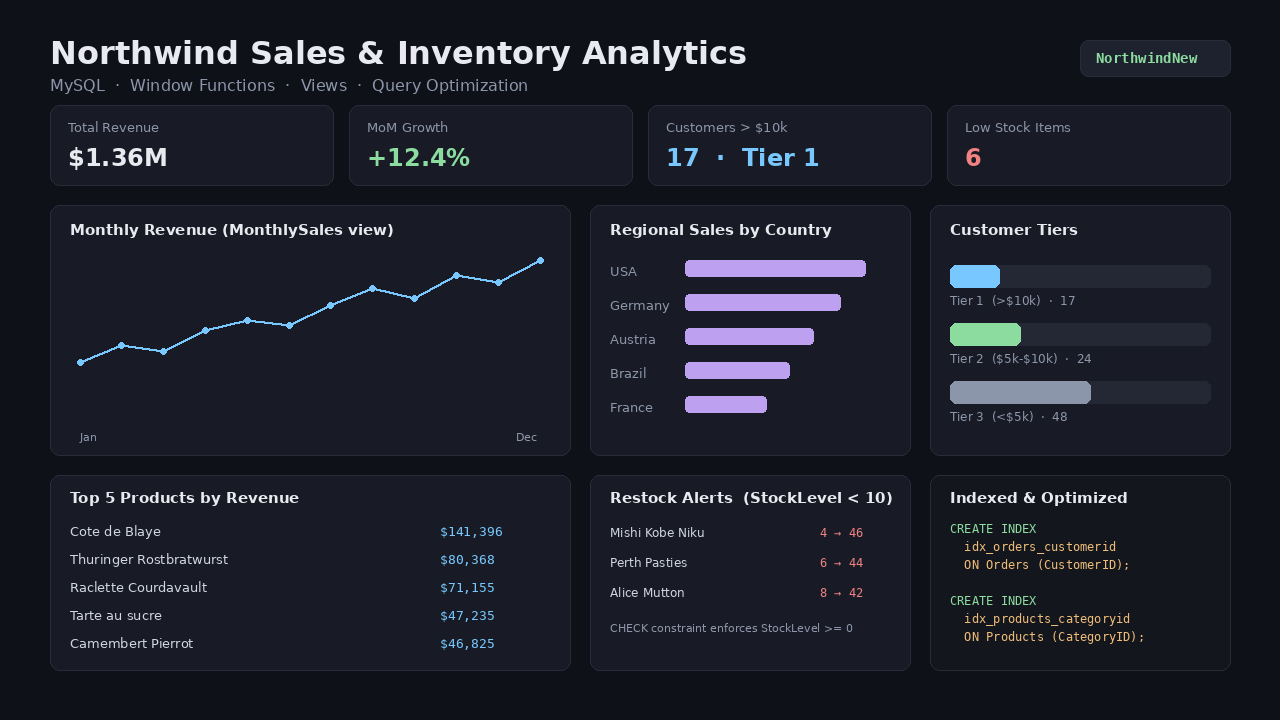Screen dimensions: 1280x720
Task: Click the Tier 2 ($5k-$10k) · 24 label
Action: (x=1021, y=359)
